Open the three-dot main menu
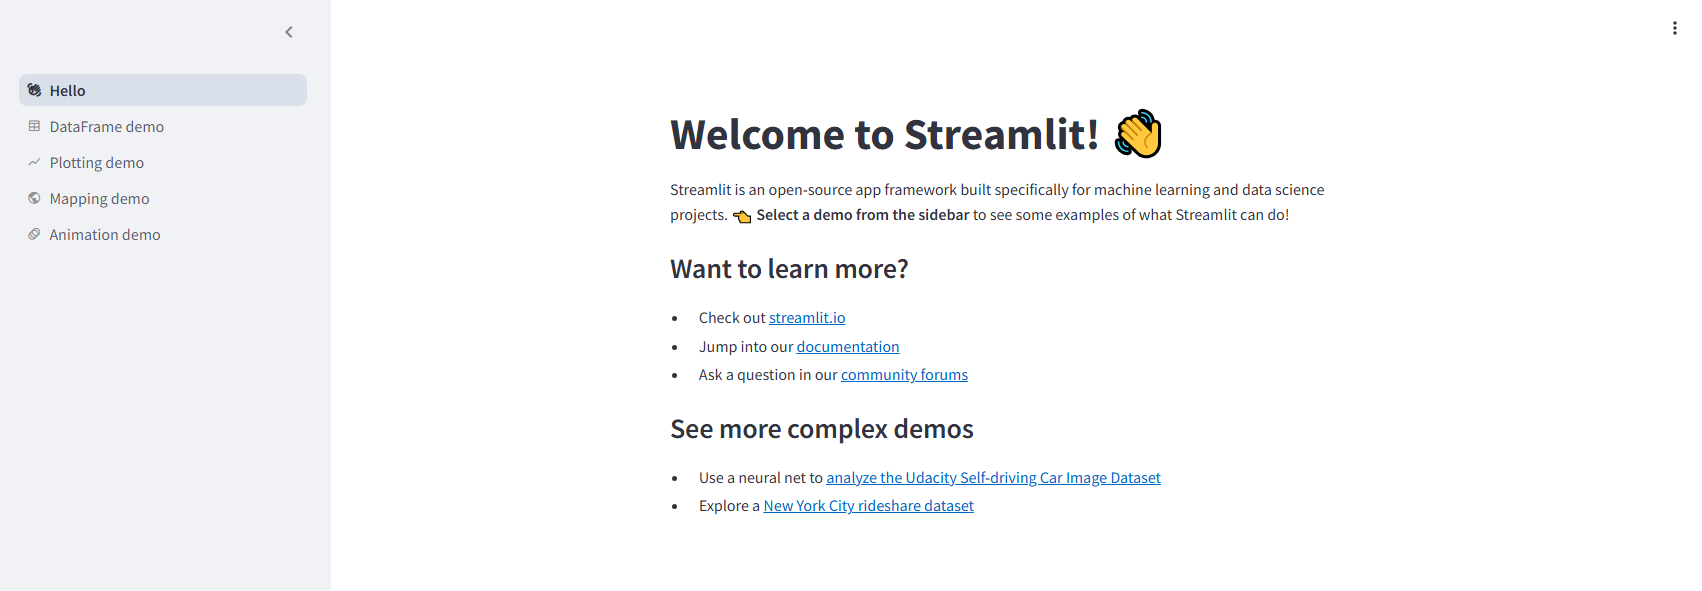This screenshot has height=591, width=1702. (x=1674, y=28)
